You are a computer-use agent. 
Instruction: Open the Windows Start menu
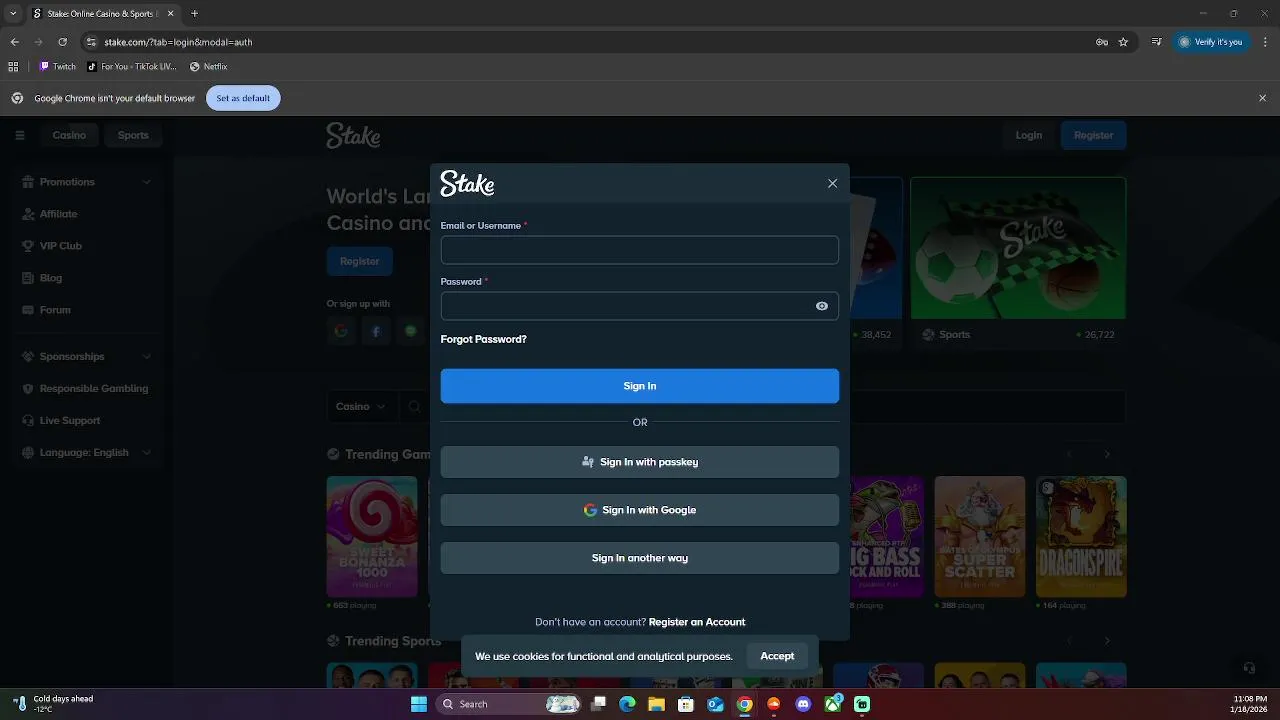click(x=419, y=704)
